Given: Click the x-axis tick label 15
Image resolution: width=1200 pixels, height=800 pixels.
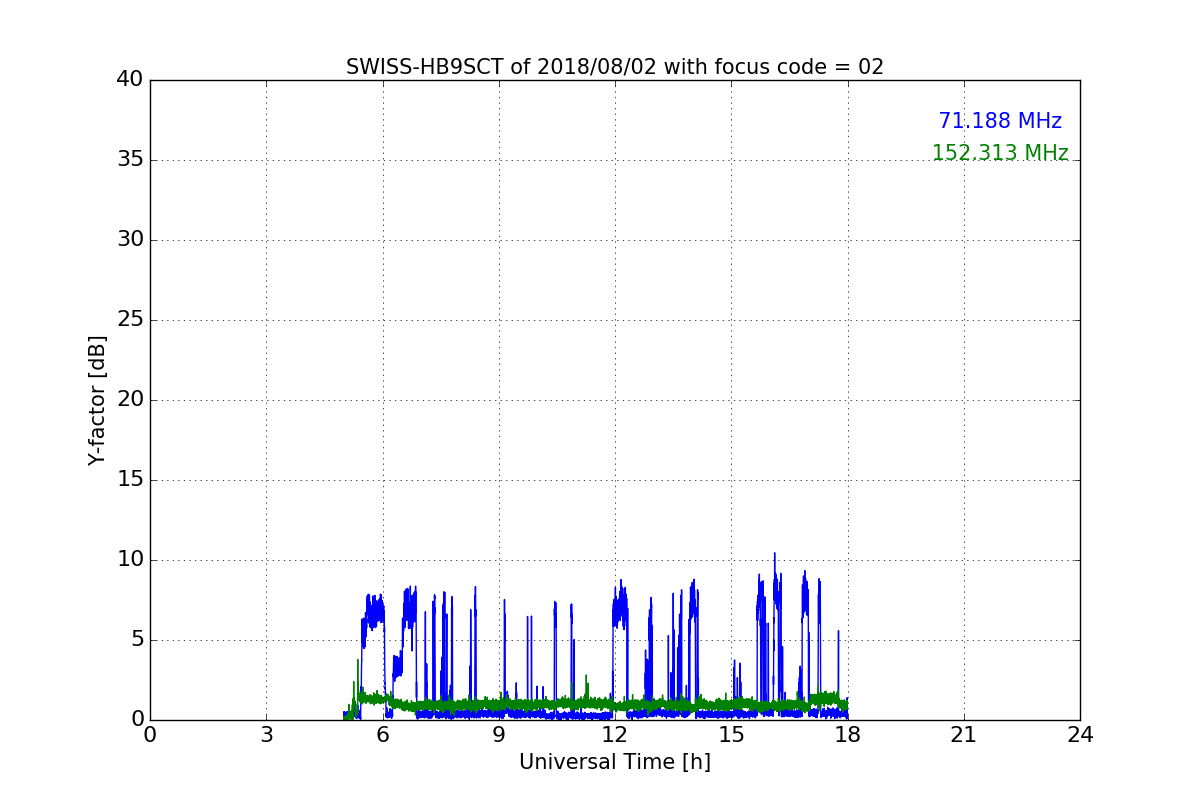Looking at the screenshot, I should (731, 735).
